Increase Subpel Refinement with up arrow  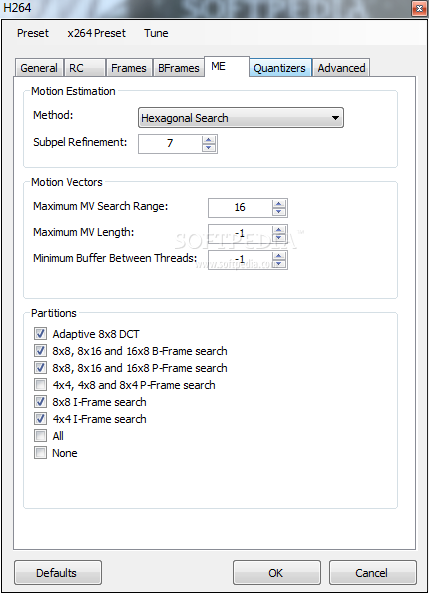click(x=209, y=140)
